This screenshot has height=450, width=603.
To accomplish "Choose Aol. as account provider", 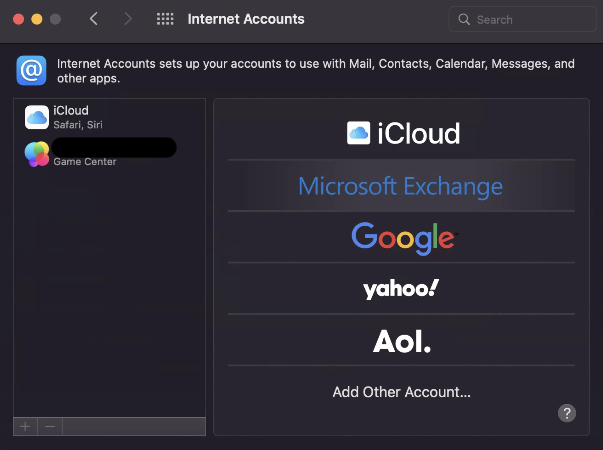I will pos(402,341).
